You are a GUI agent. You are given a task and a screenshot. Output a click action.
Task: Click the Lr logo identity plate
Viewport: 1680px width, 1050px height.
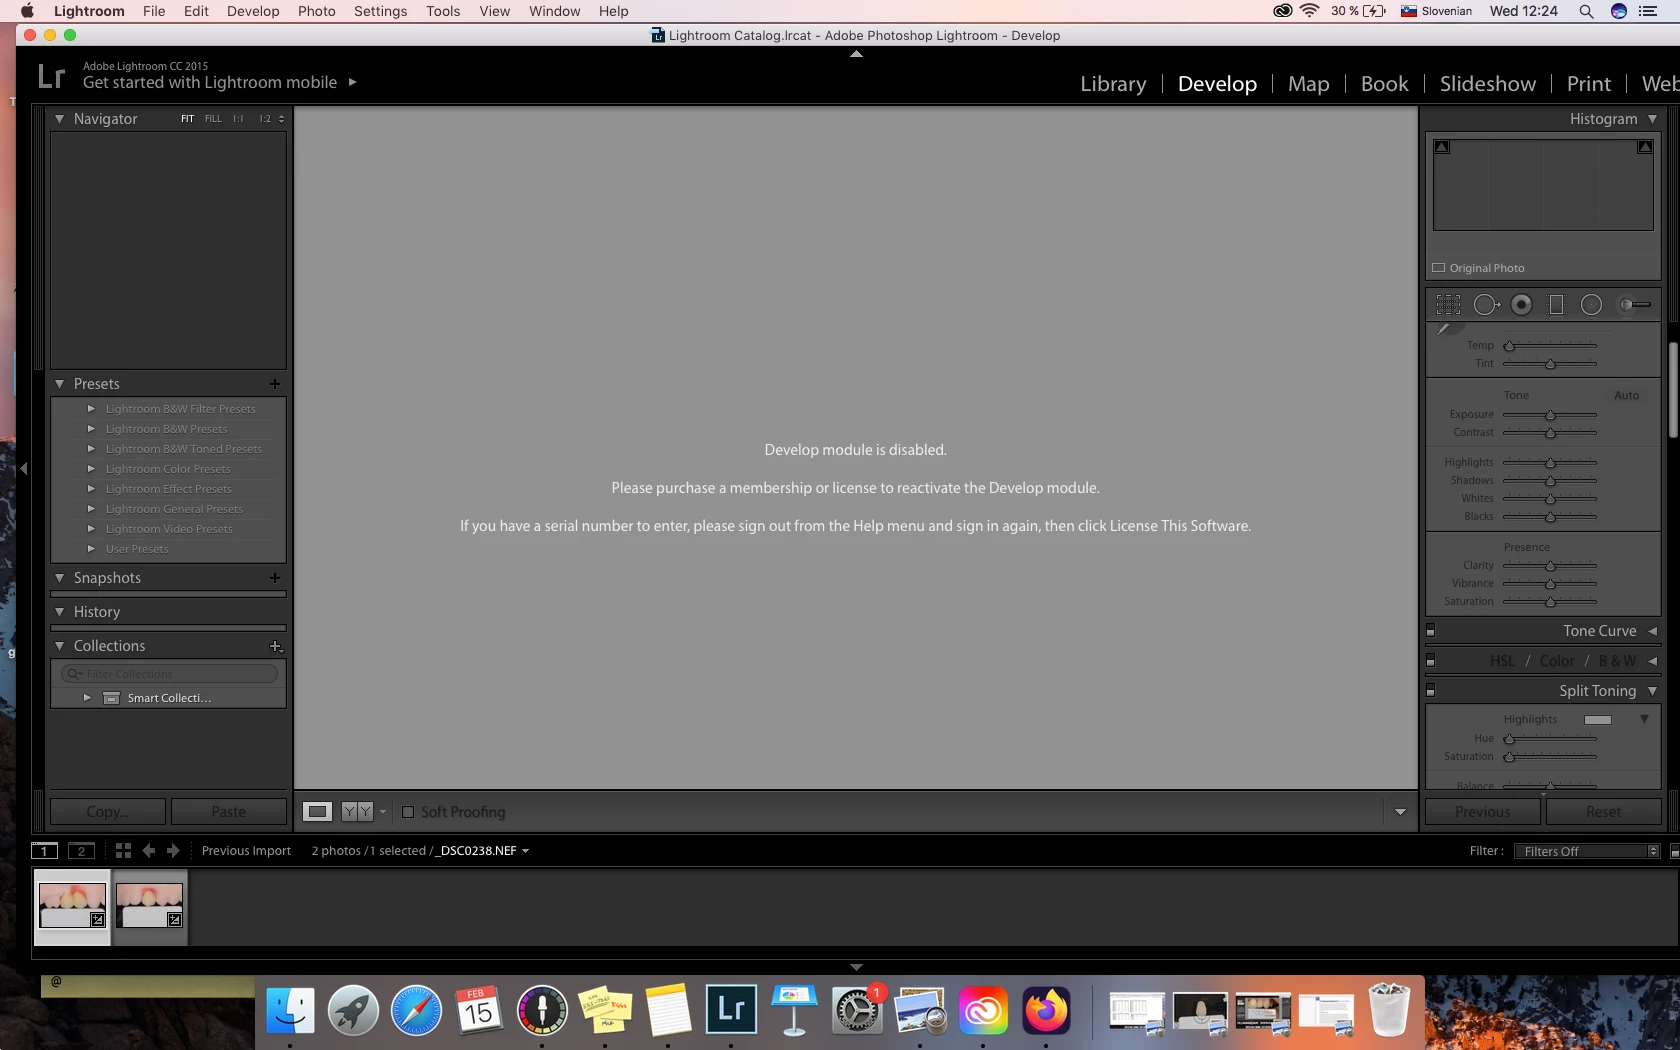pos(51,77)
